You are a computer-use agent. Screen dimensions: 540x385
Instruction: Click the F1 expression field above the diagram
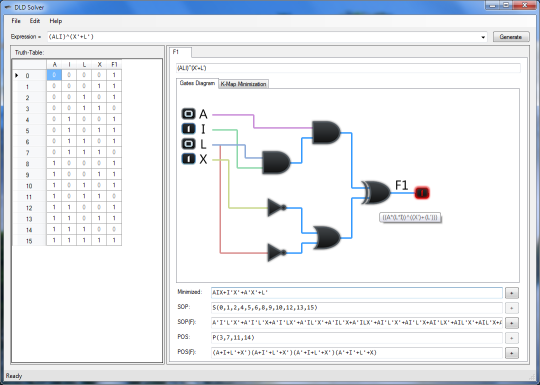(348, 68)
